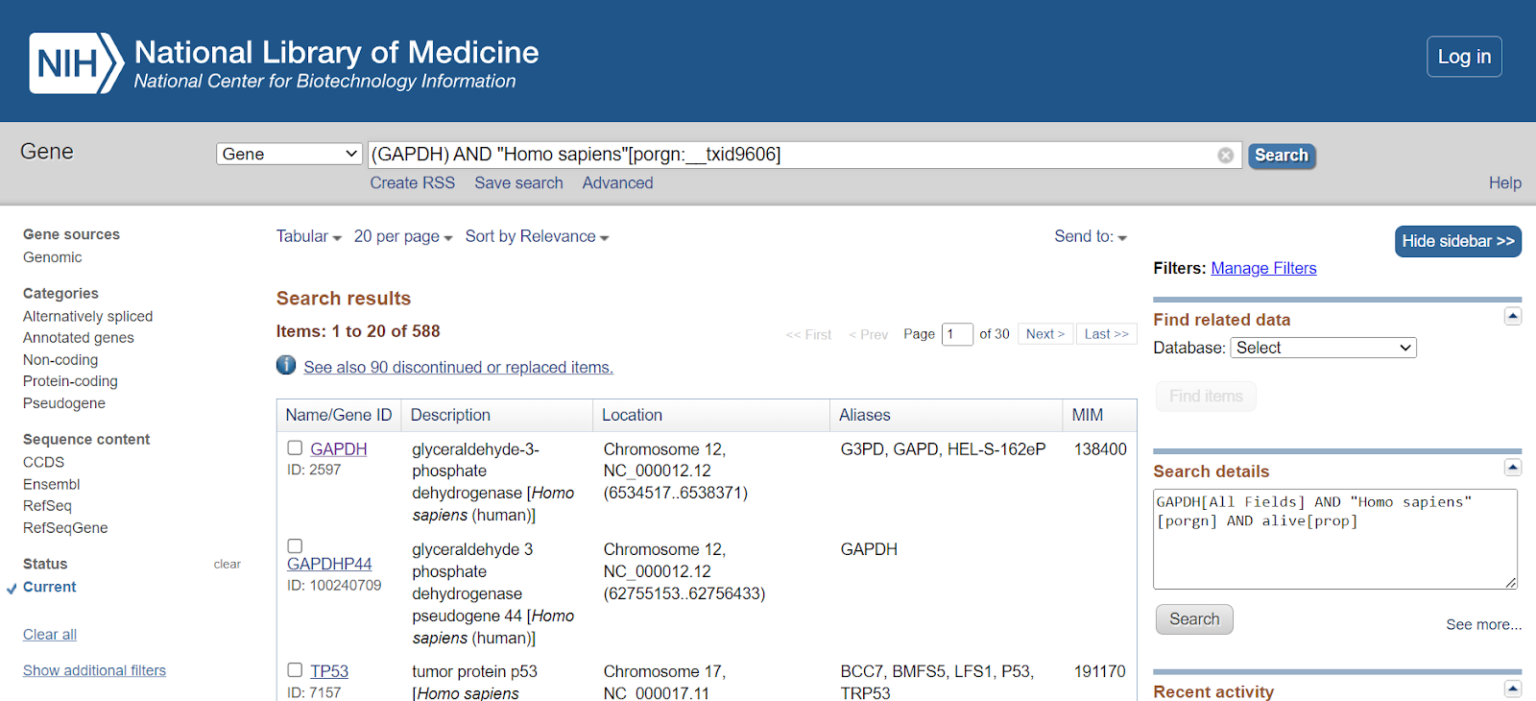Remove the Current status filter checkmark
The width and height of the screenshot is (1536, 701).
[12, 588]
